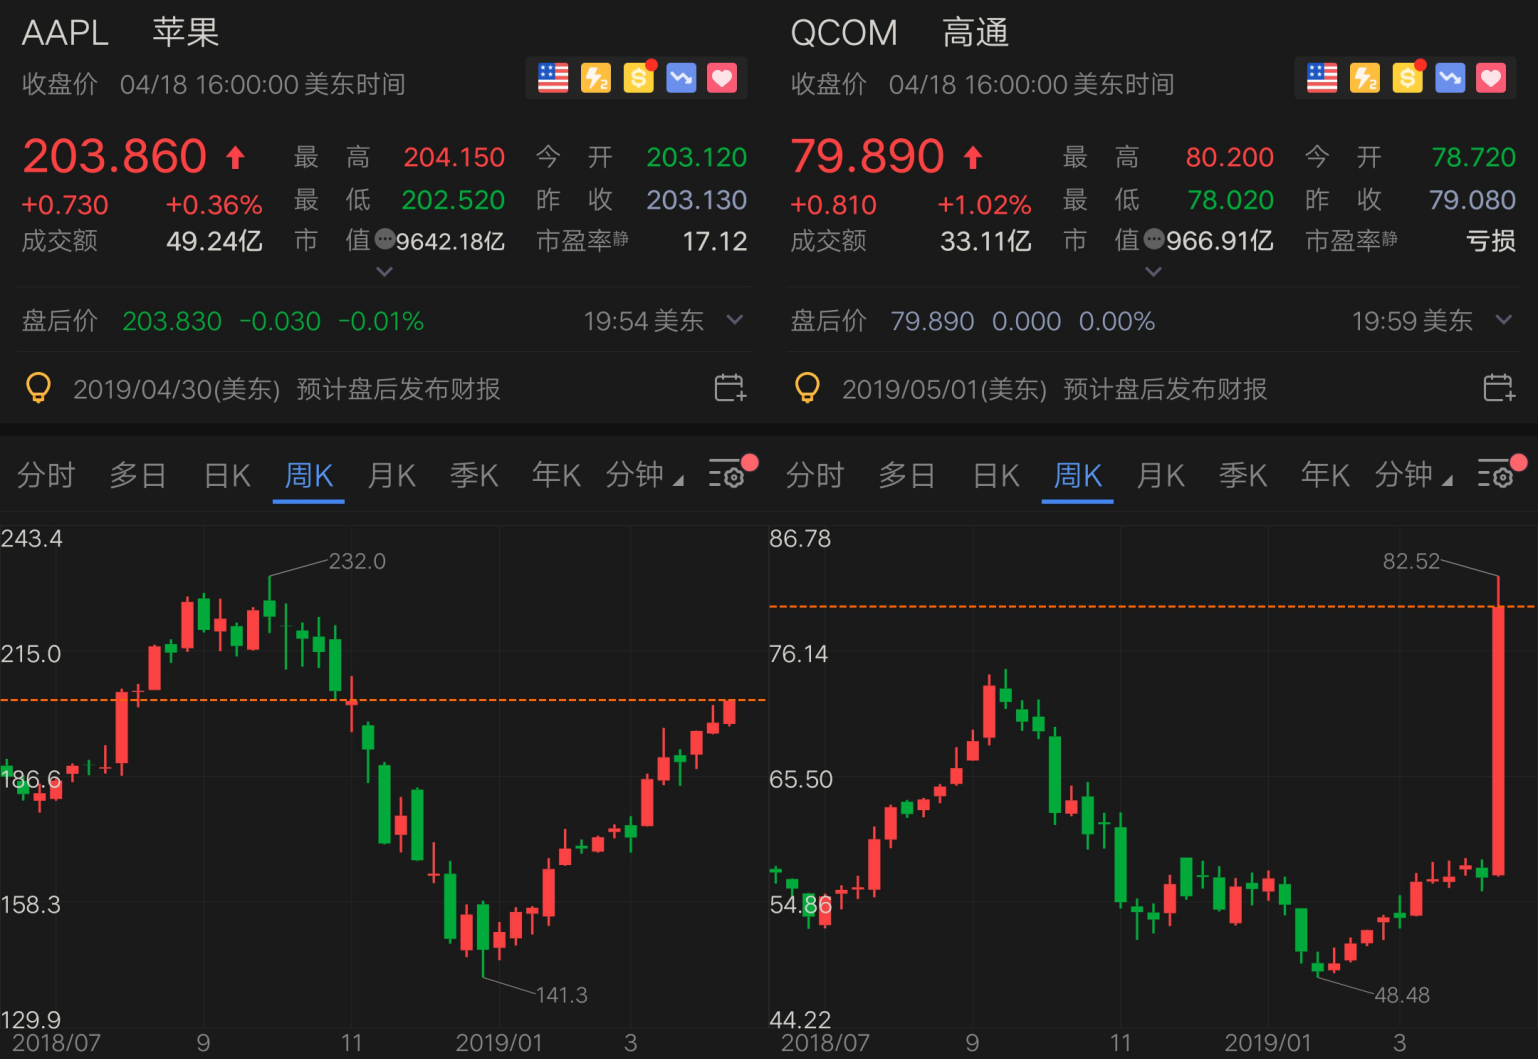Add QCOM earnings date via the calendar icon
Viewport: 1539px width, 1059px height.
1499,388
